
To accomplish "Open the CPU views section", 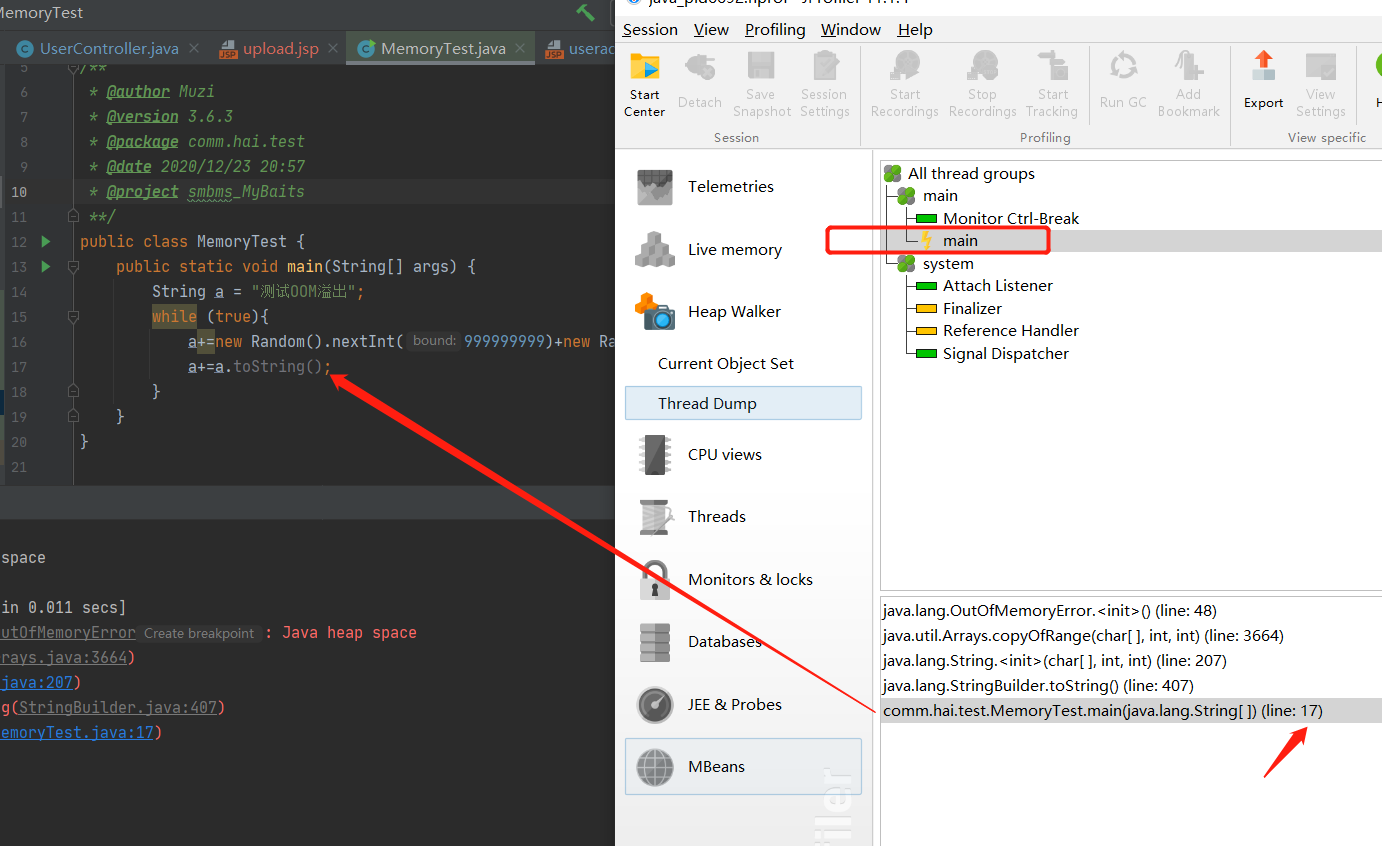I will 742,454.
